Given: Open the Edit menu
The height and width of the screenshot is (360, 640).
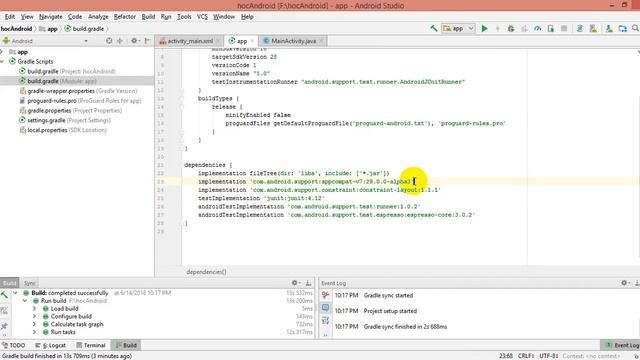Looking at the screenshot, I should [x=10, y=17].
